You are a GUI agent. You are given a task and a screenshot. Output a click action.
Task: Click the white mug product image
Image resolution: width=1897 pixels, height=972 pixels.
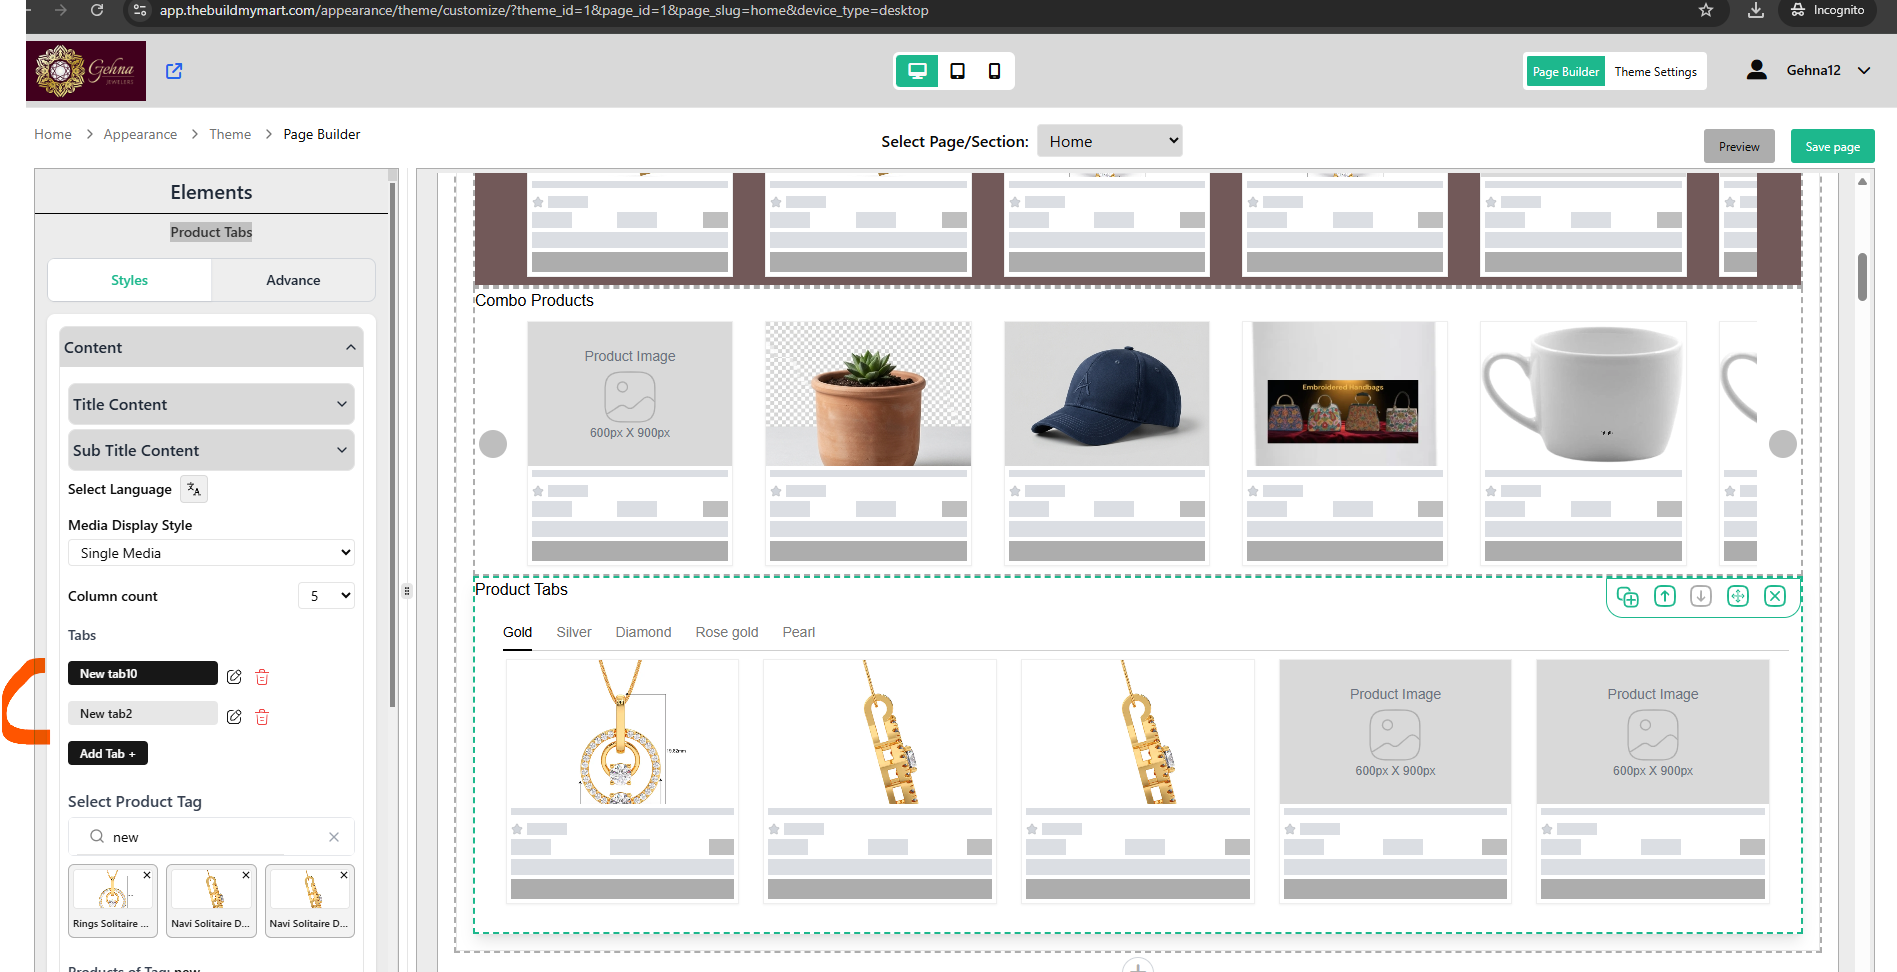1583,394
